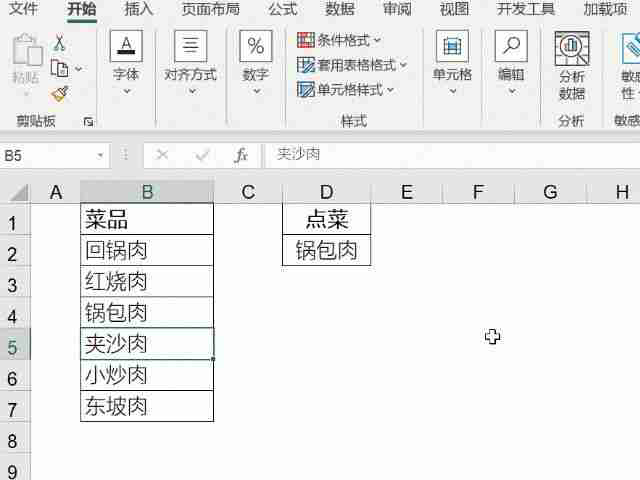Click the formula bar containing 夹沙肉
The image size is (640, 480).
point(452,155)
